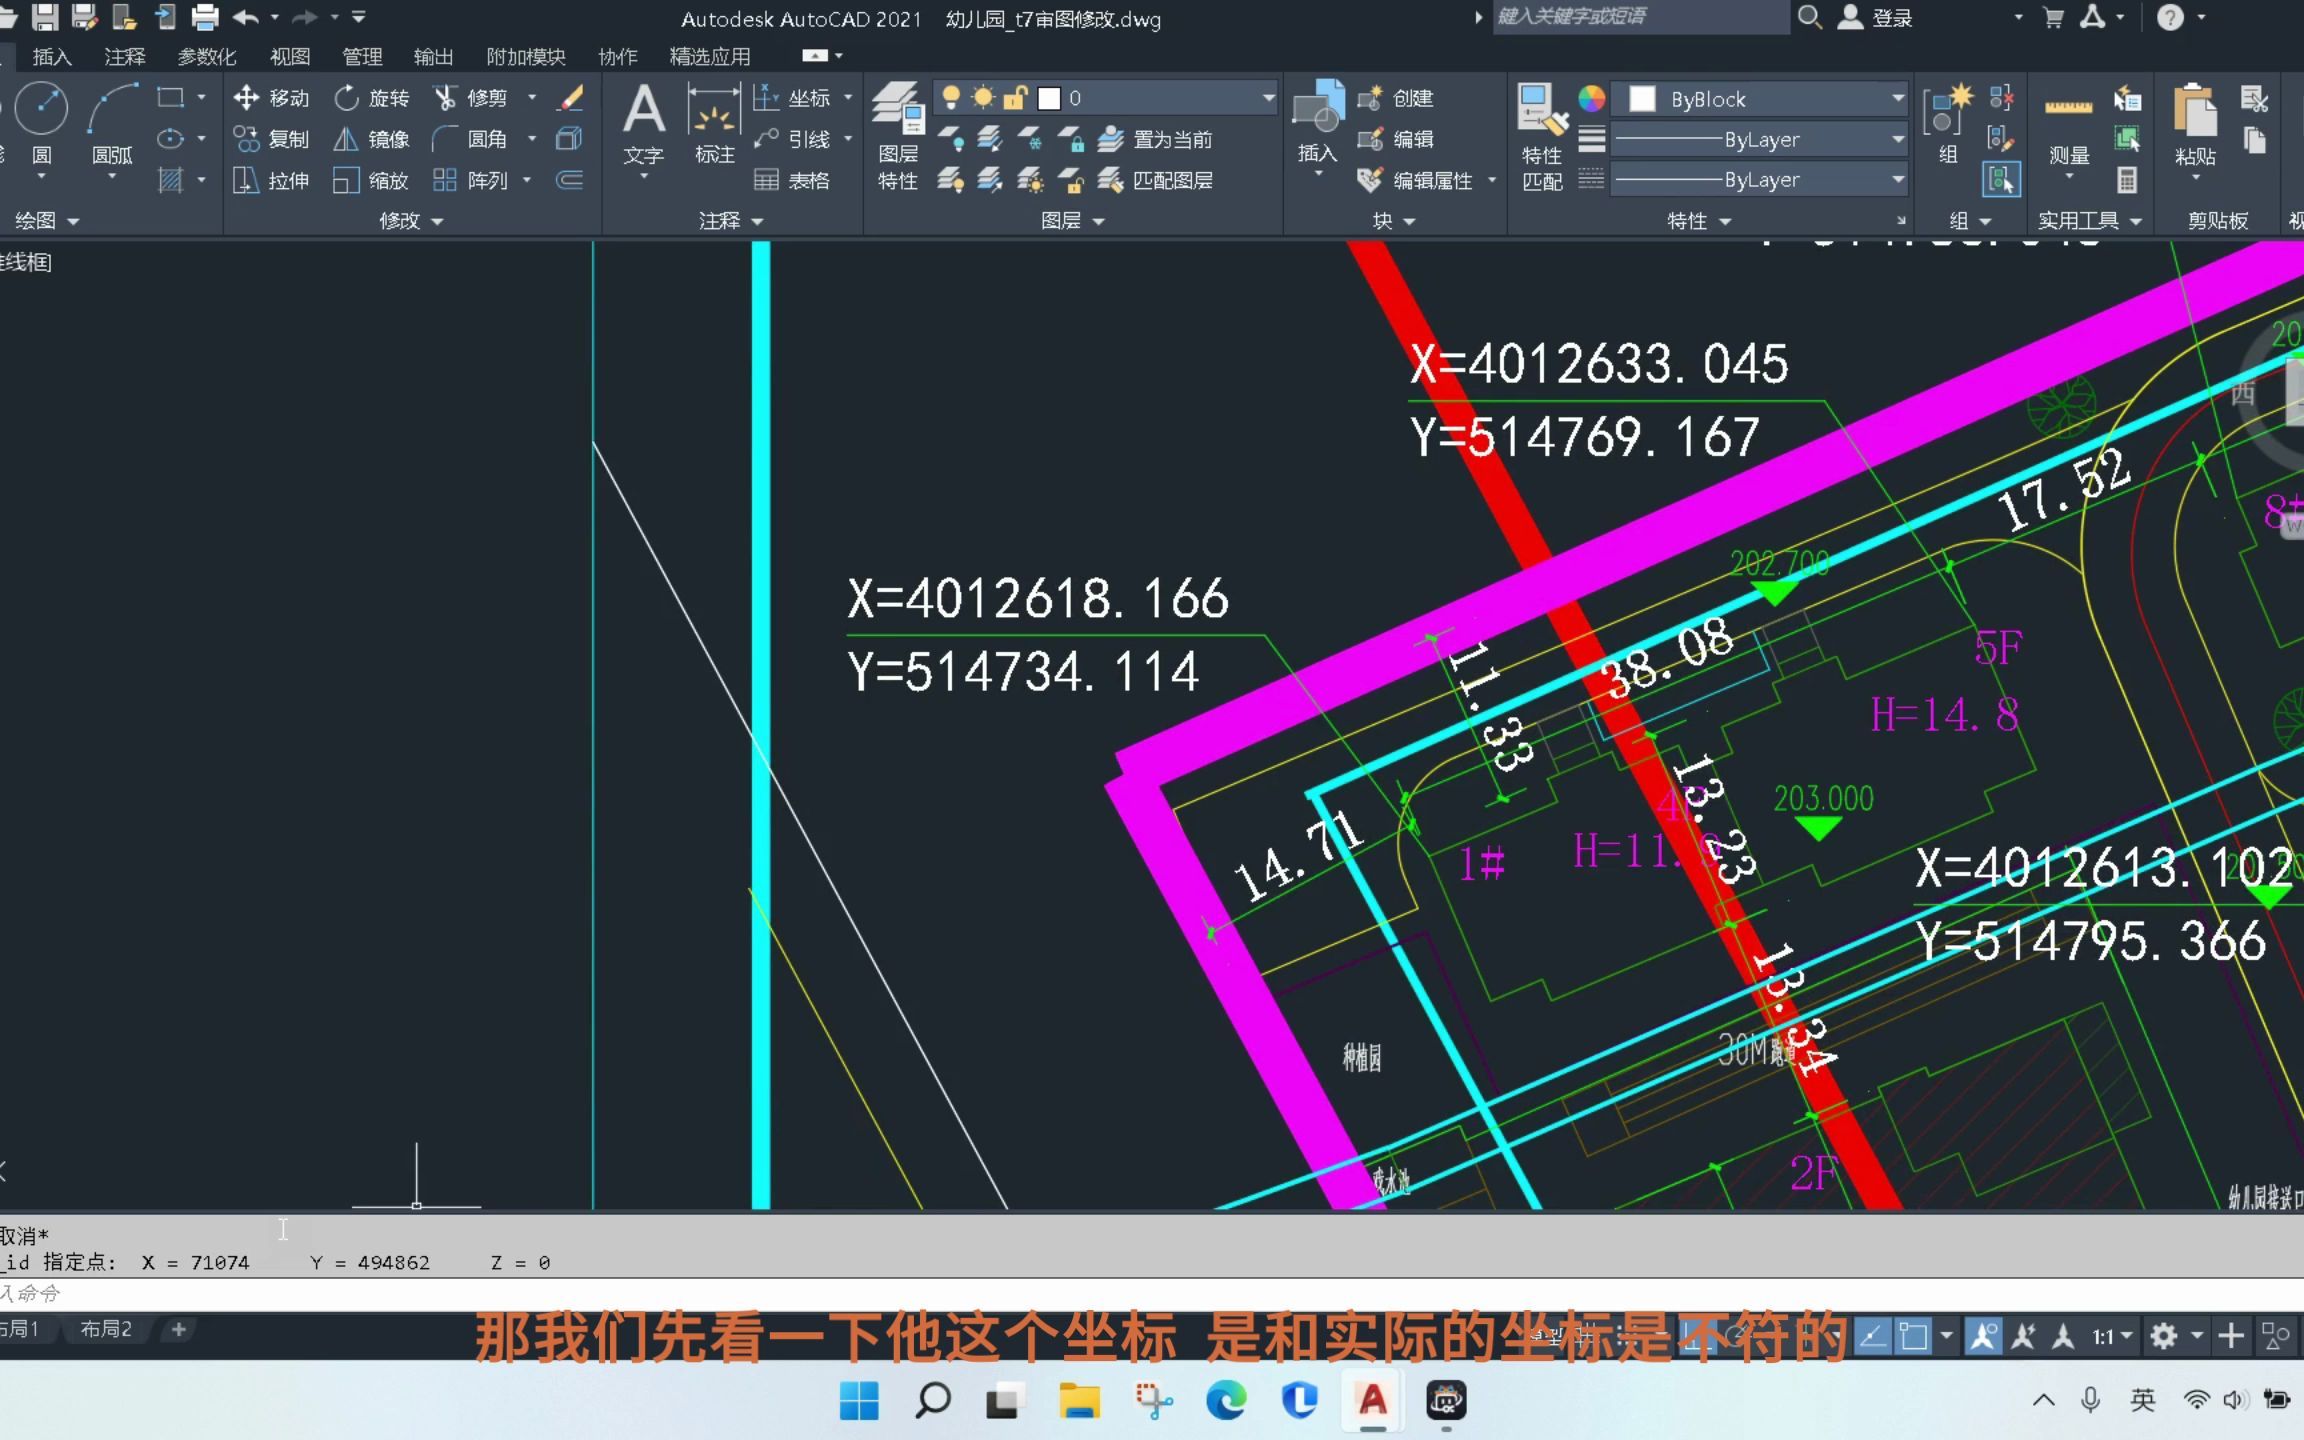Expand the ByBlock color dropdown
This screenshot has height=1440, width=2304.
pyautogui.click(x=1897, y=99)
